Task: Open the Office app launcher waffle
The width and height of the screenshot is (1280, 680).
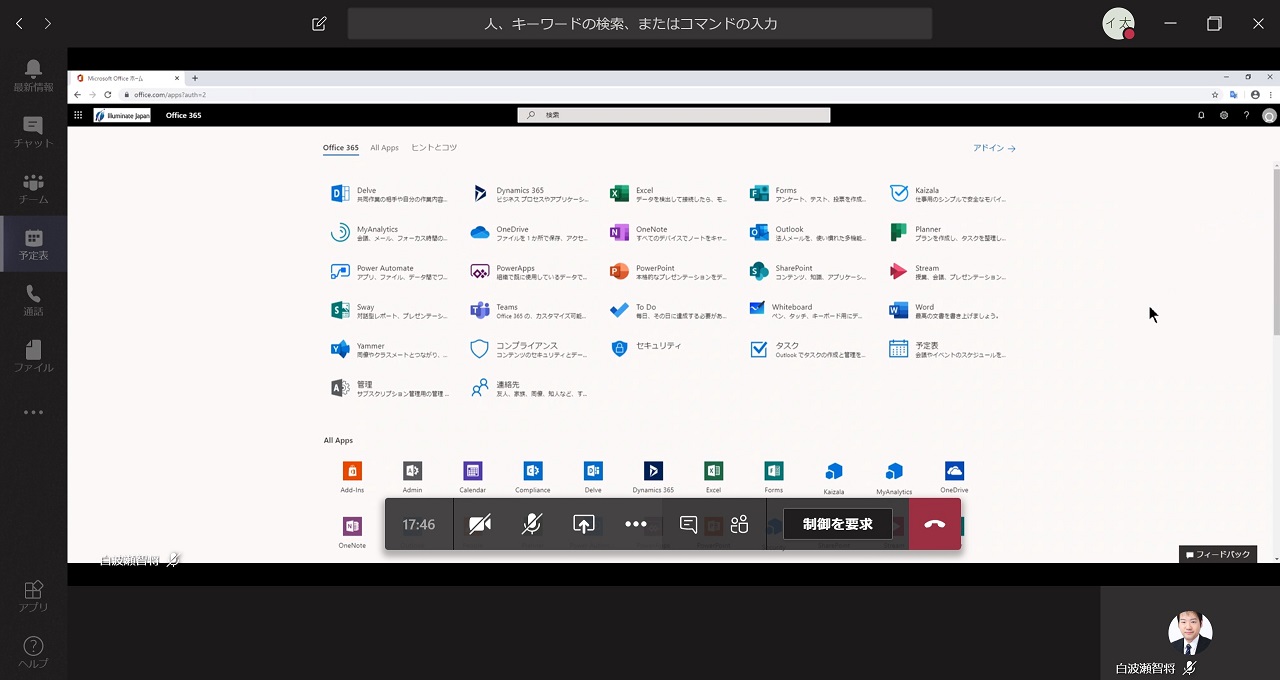Action: coord(78,115)
